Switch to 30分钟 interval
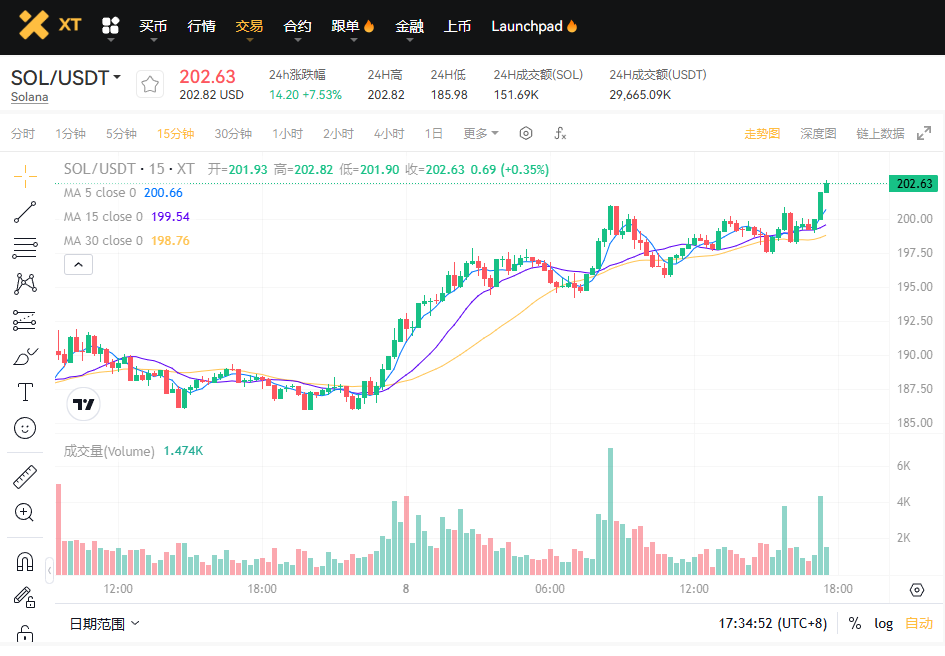945x656 pixels. (x=233, y=133)
